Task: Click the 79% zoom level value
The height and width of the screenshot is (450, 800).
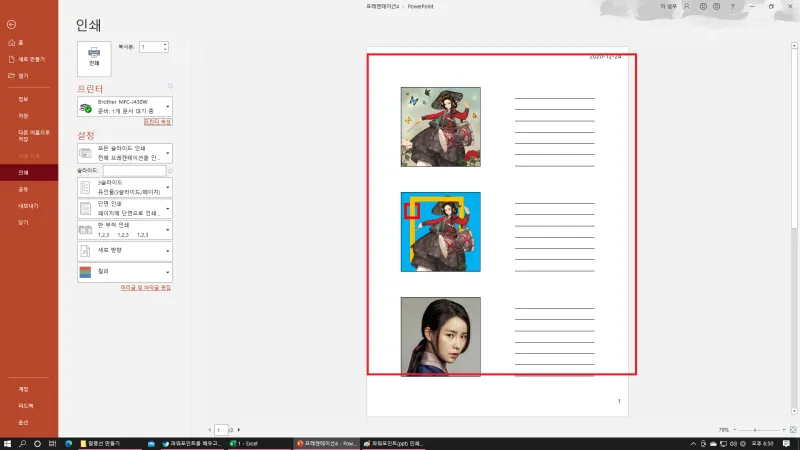Action: pos(723,430)
